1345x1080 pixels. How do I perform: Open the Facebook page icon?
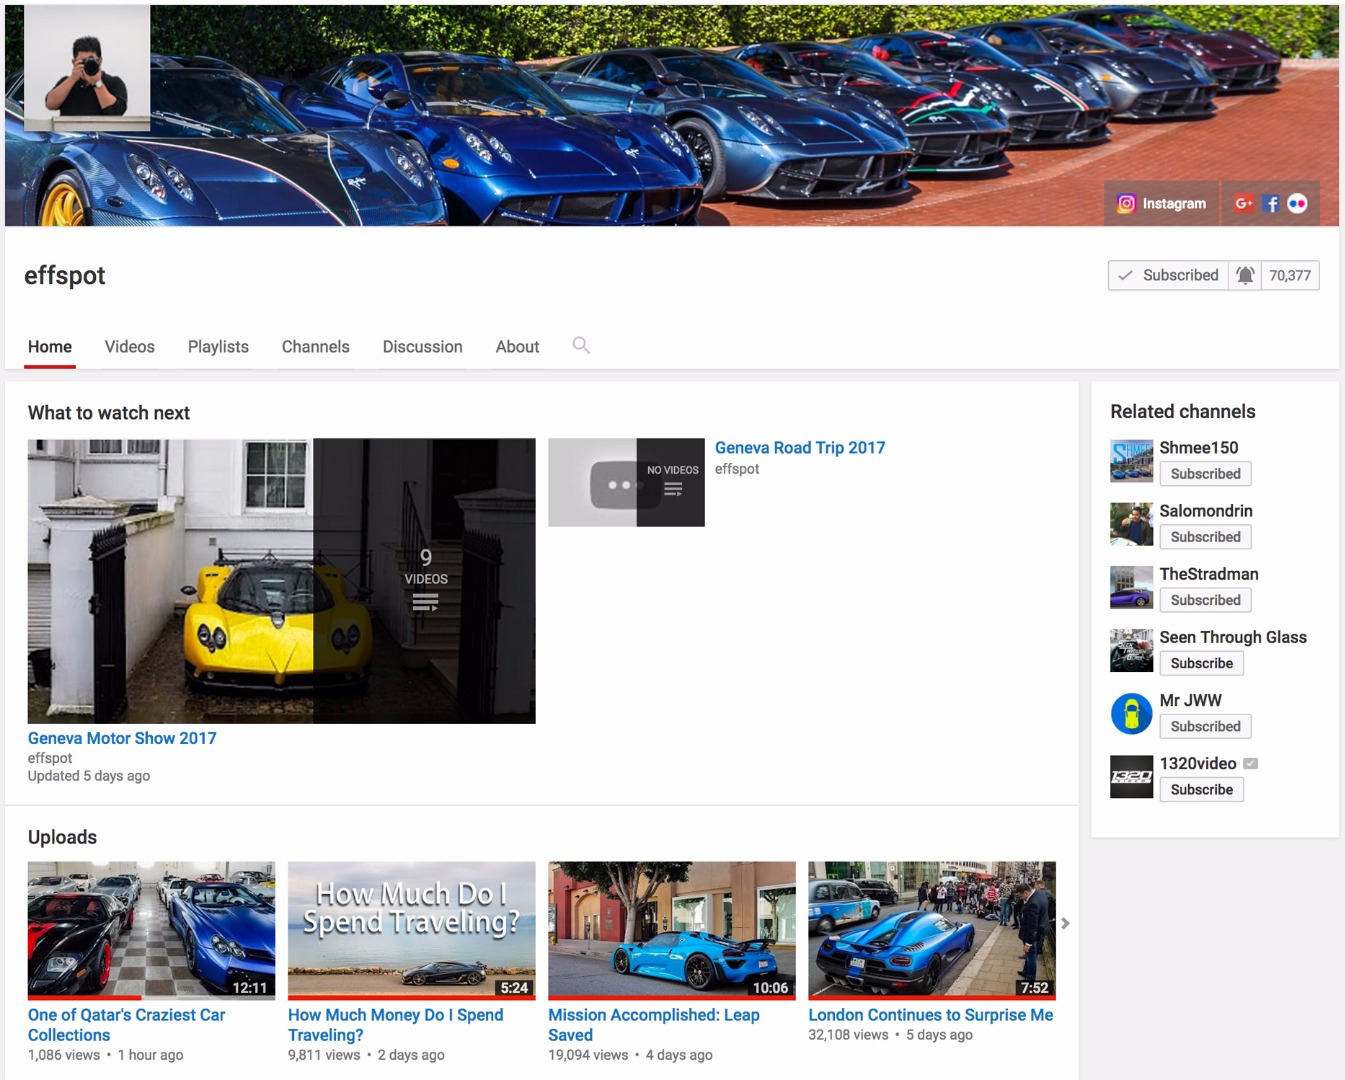pos(1271,203)
